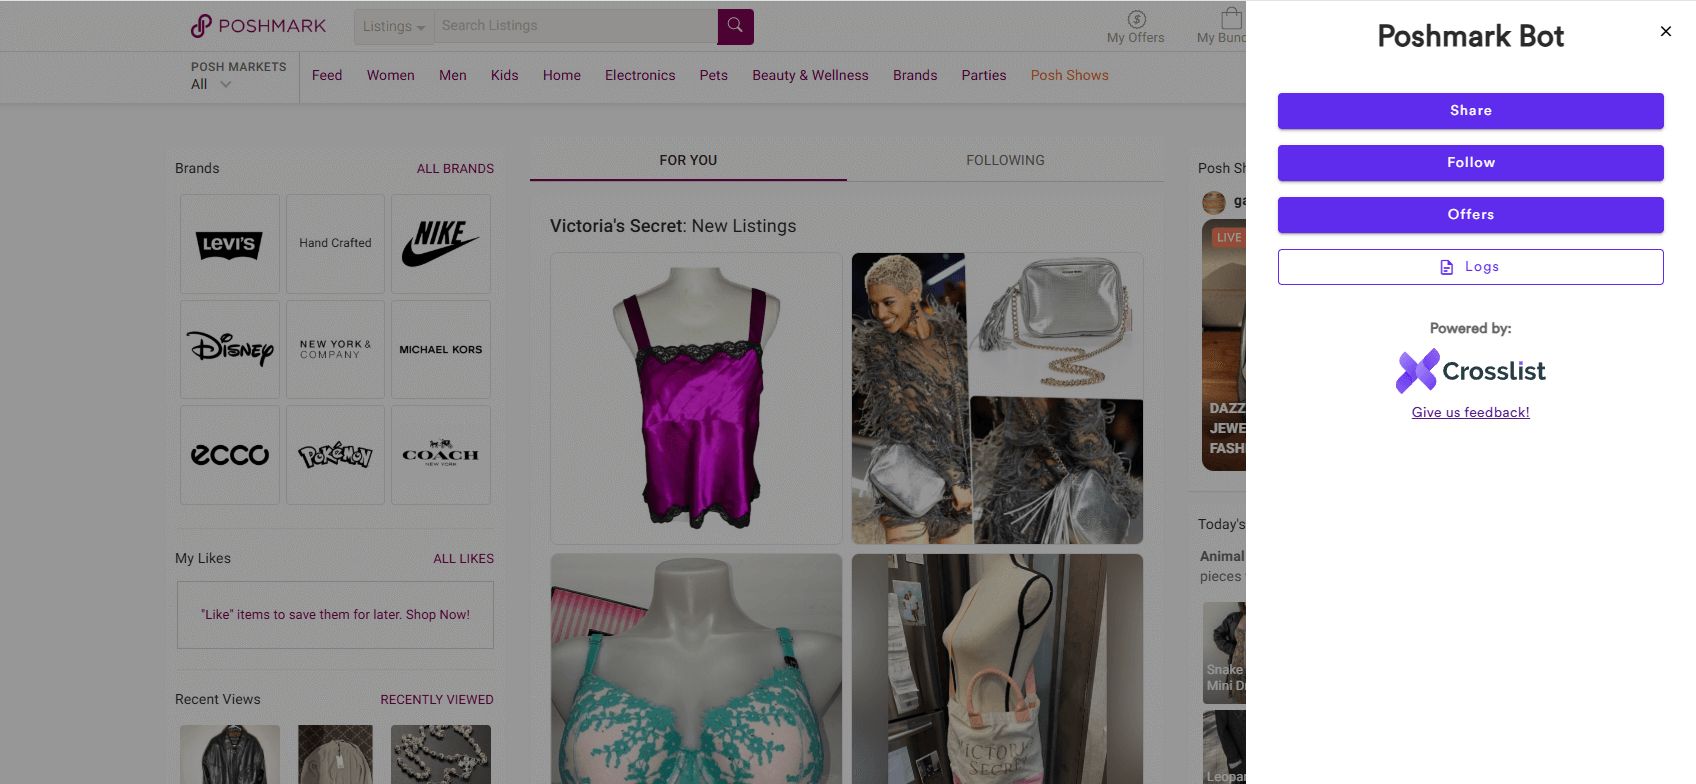The width and height of the screenshot is (1696, 784).
Task: Follow the Give us feedback link
Action: pyautogui.click(x=1470, y=412)
